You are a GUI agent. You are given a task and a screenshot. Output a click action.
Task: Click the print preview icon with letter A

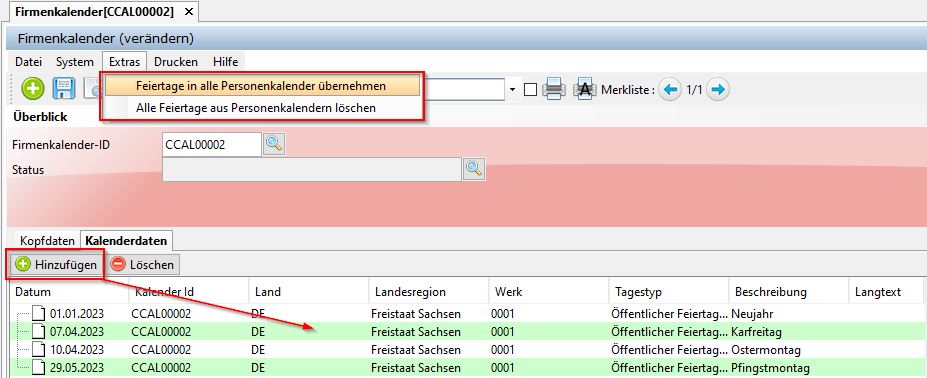[x=585, y=89]
